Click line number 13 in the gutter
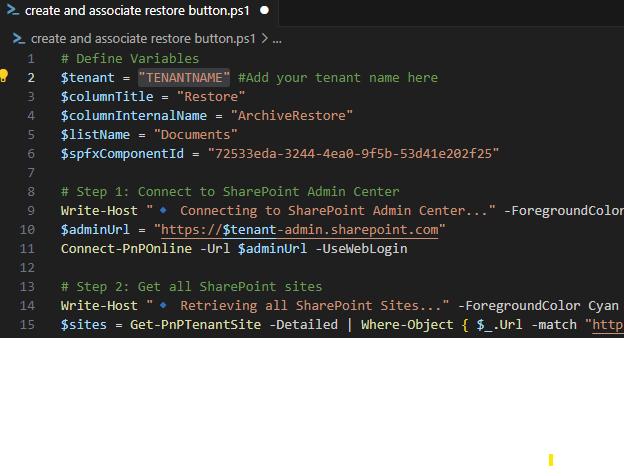 [x=29, y=287]
